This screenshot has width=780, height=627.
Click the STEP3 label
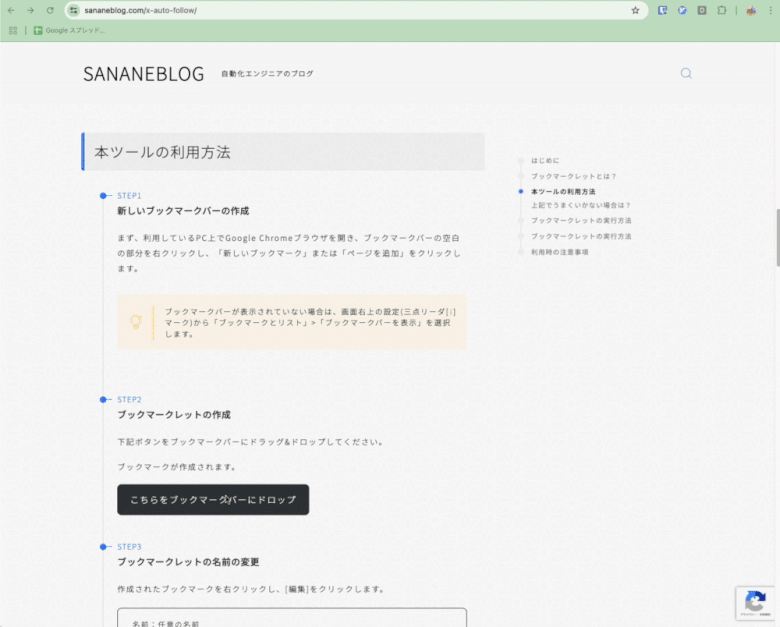pyautogui.click(x=129, y=547)
